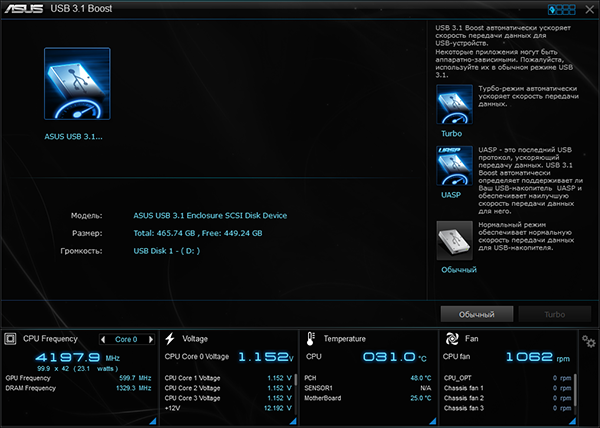Click the 4197.9 MHz frequency readout
Viewport: 600px width, 428px height.
(x=77, y=358)
